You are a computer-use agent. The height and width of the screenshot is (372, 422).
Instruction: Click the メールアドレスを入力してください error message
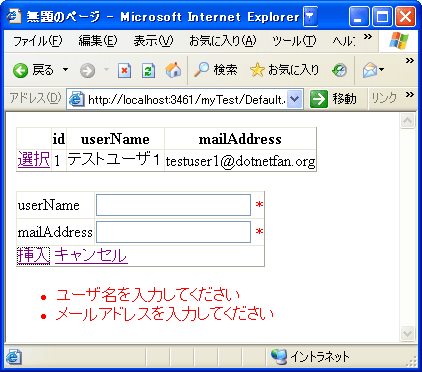pos(165,314)
